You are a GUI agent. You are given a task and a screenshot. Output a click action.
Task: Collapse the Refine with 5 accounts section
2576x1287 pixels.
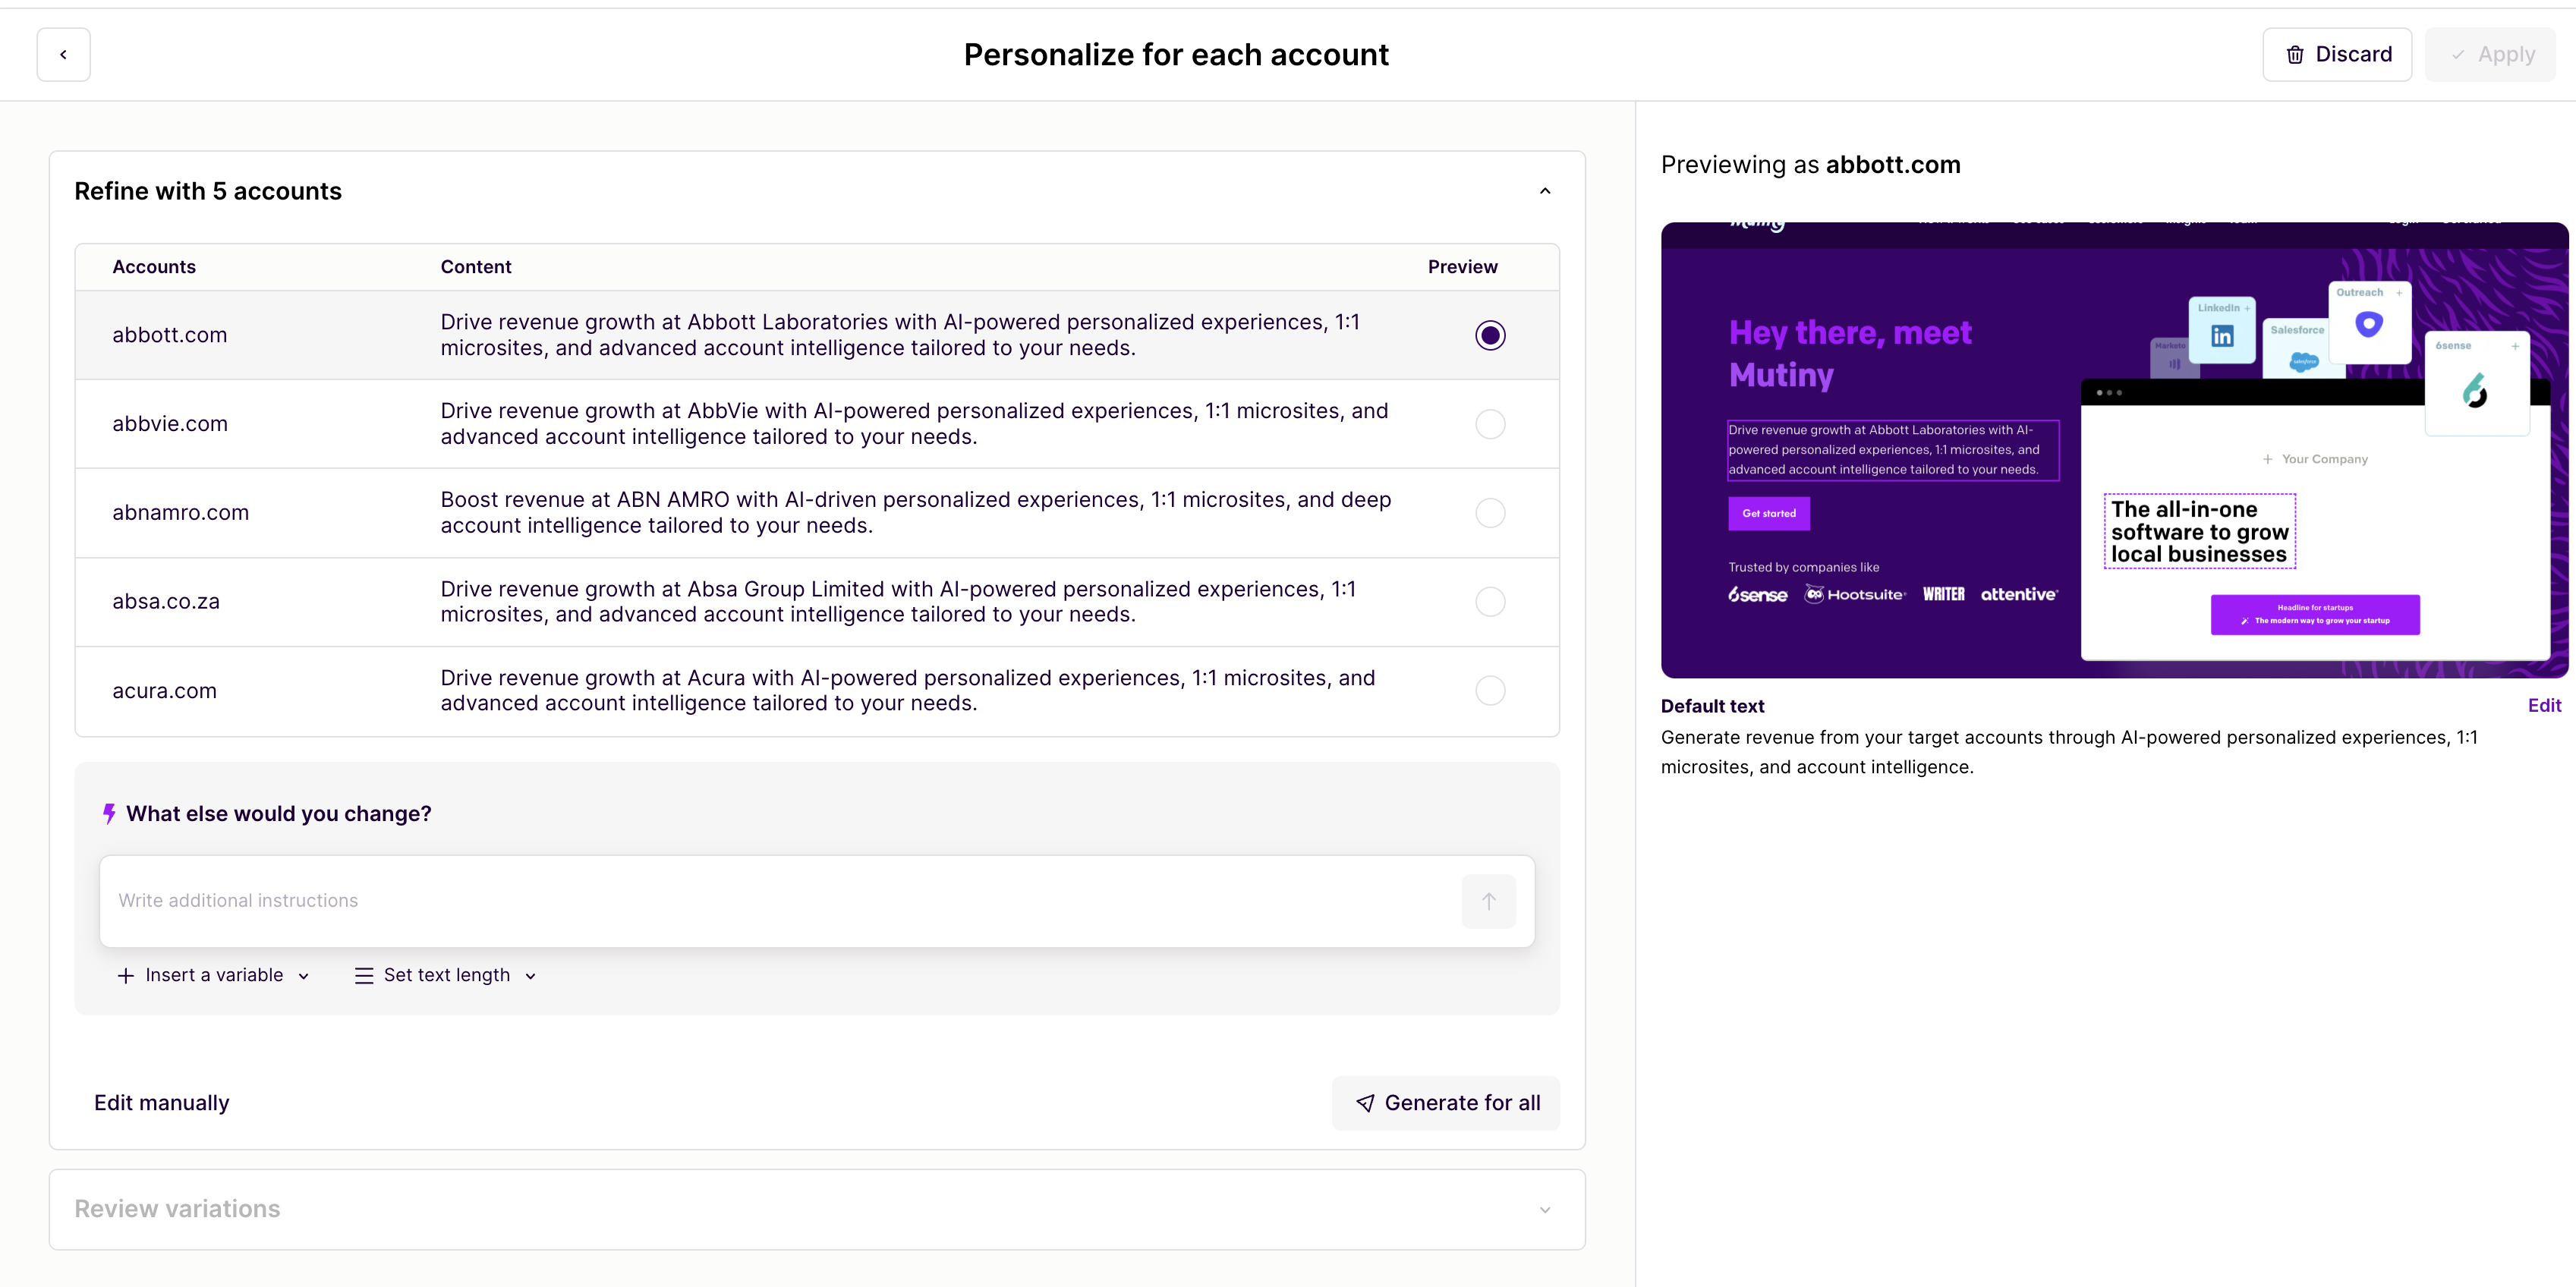point(1545,191)
